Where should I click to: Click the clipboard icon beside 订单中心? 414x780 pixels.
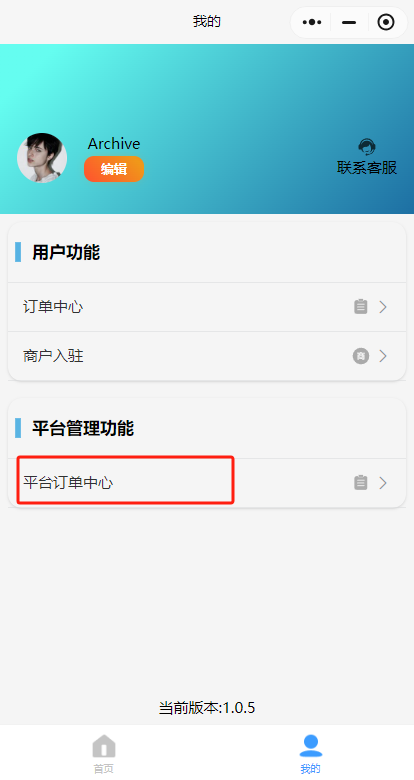pos(361,307)
